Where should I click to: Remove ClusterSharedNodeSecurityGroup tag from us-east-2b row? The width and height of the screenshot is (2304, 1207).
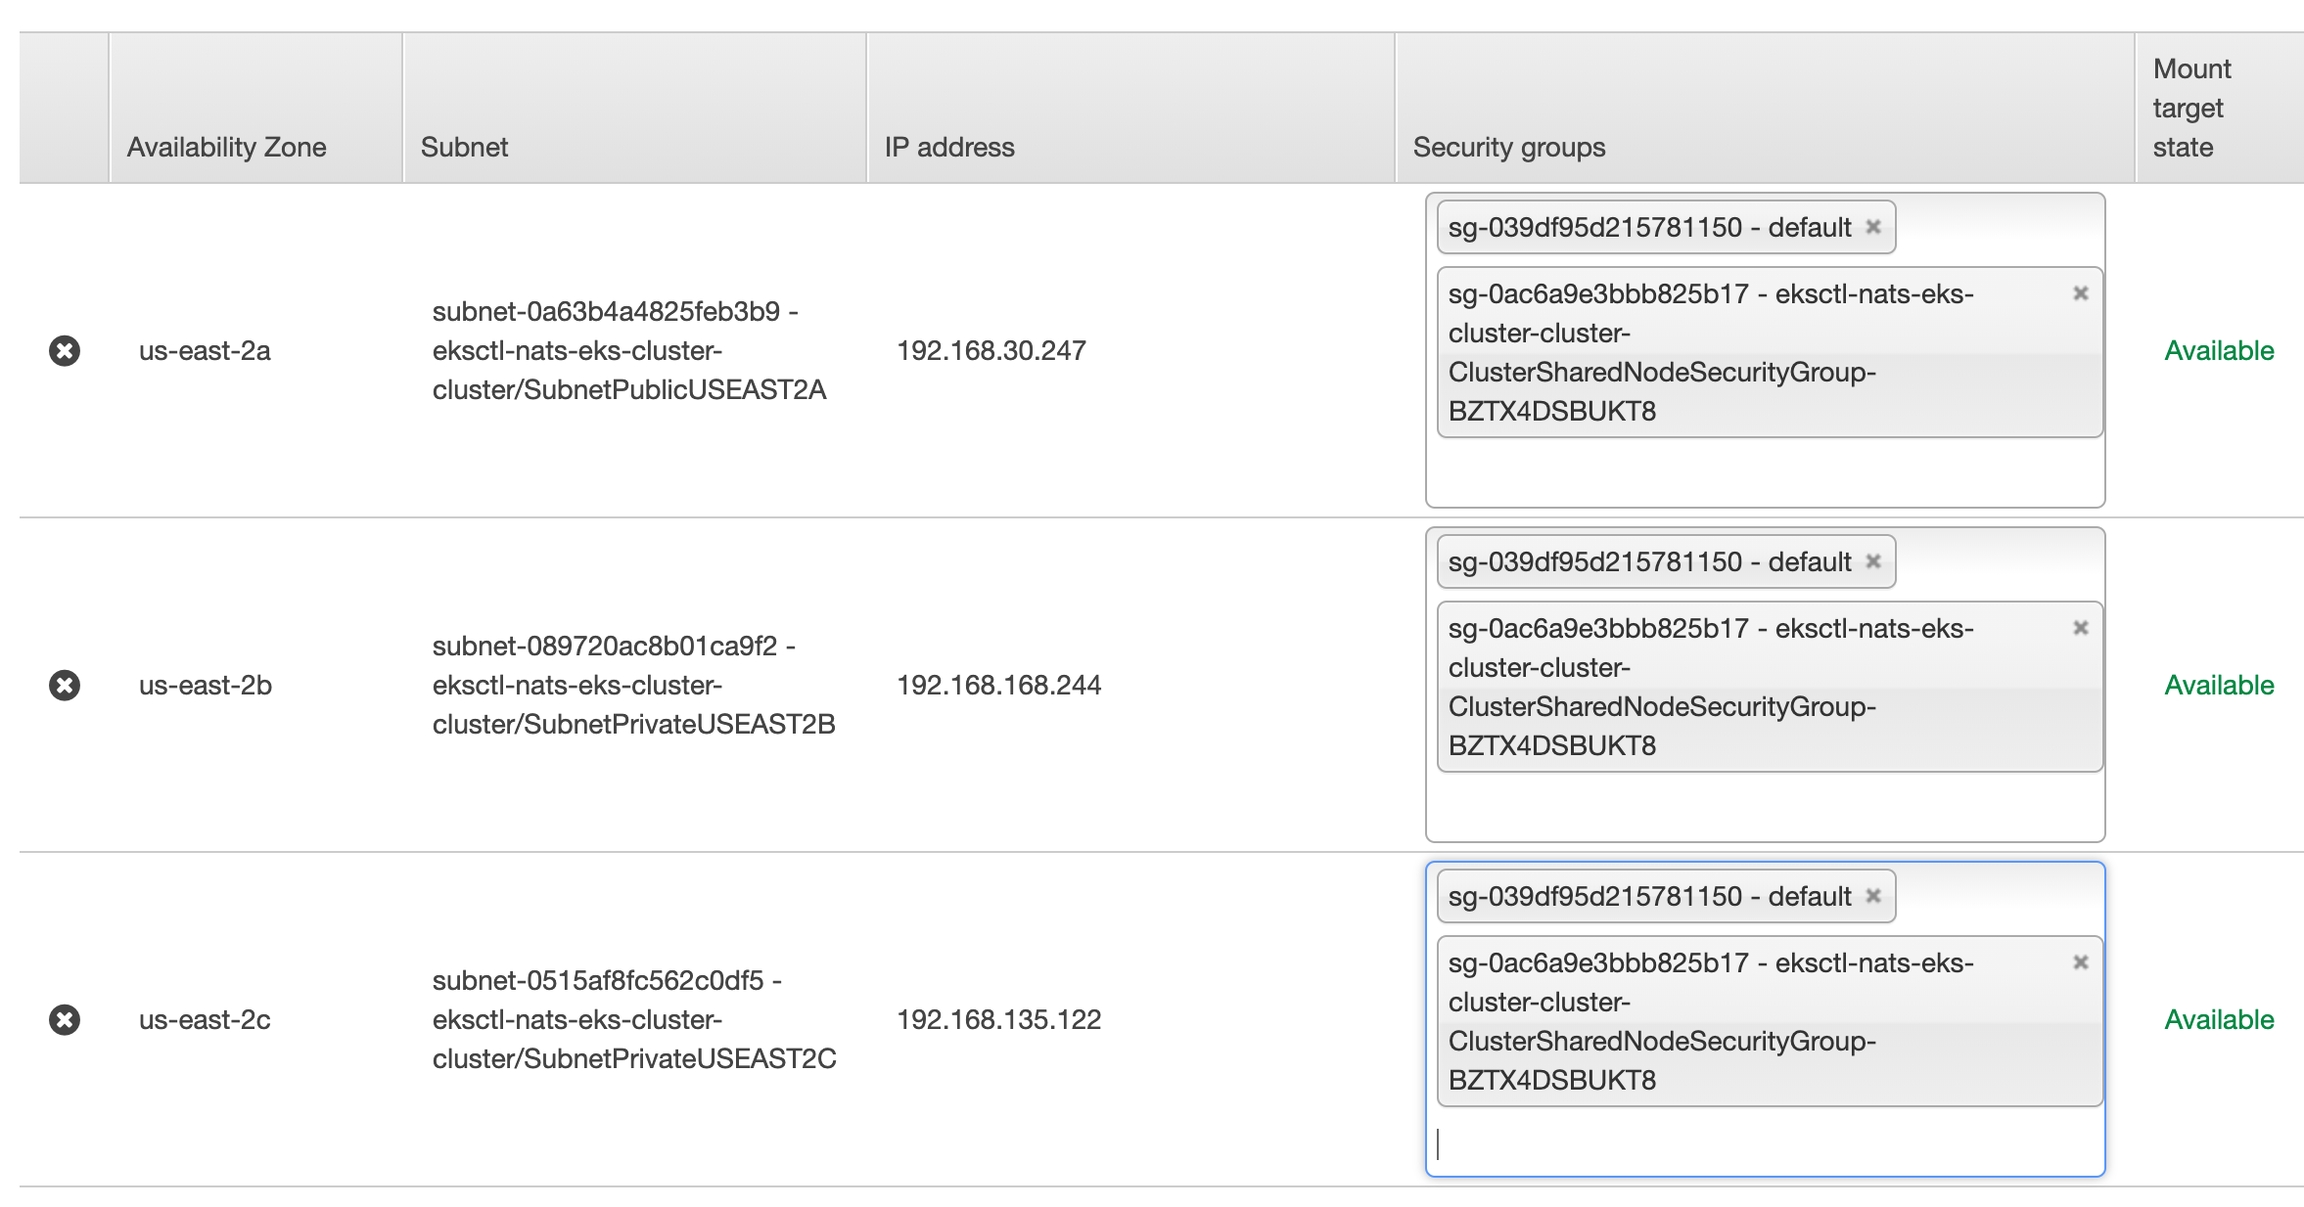(x=2080, y=628)
